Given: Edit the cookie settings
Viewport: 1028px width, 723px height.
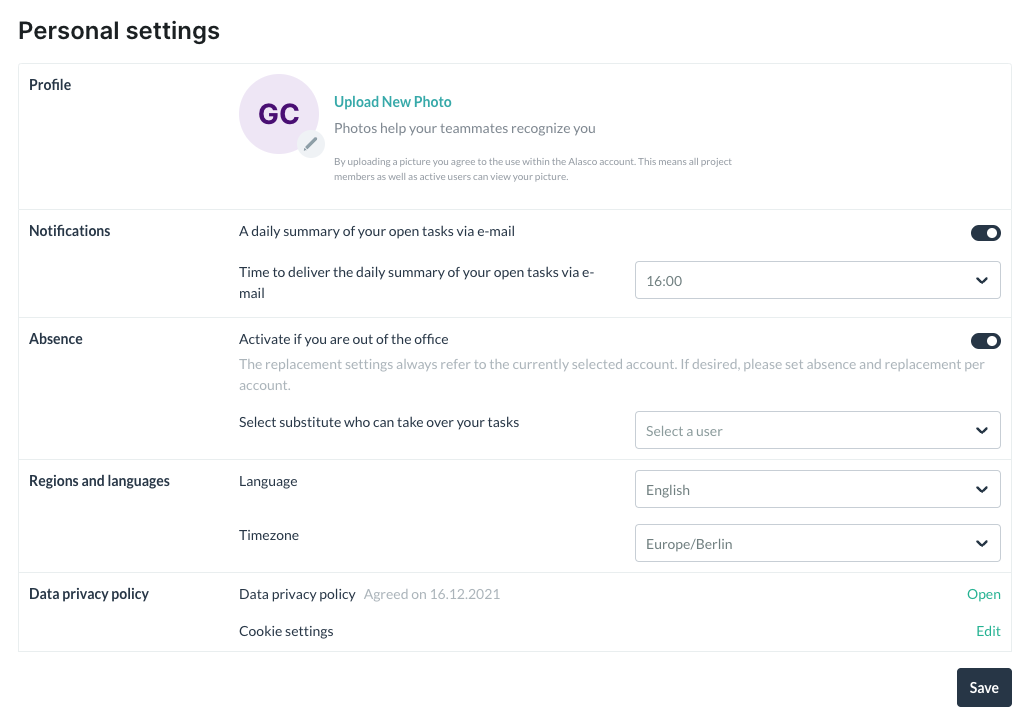Looking at the screenshot, I should (988, 631).
